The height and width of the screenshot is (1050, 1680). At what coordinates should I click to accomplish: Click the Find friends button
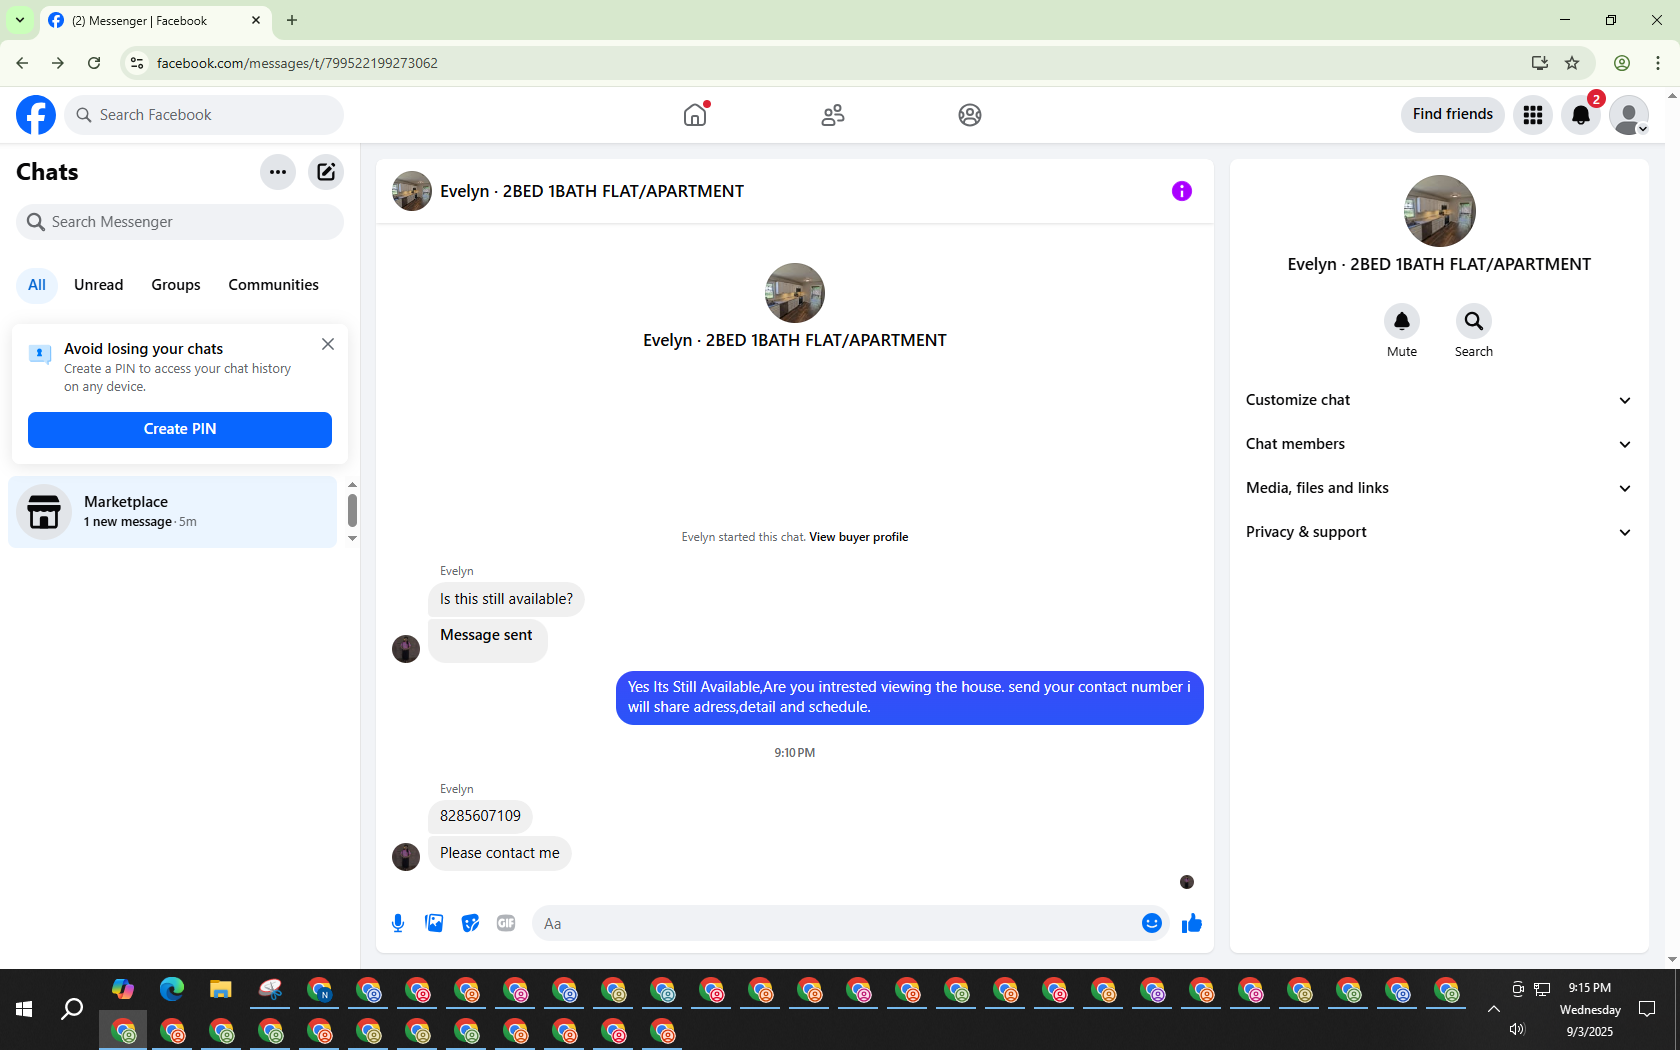[1453, 115]
